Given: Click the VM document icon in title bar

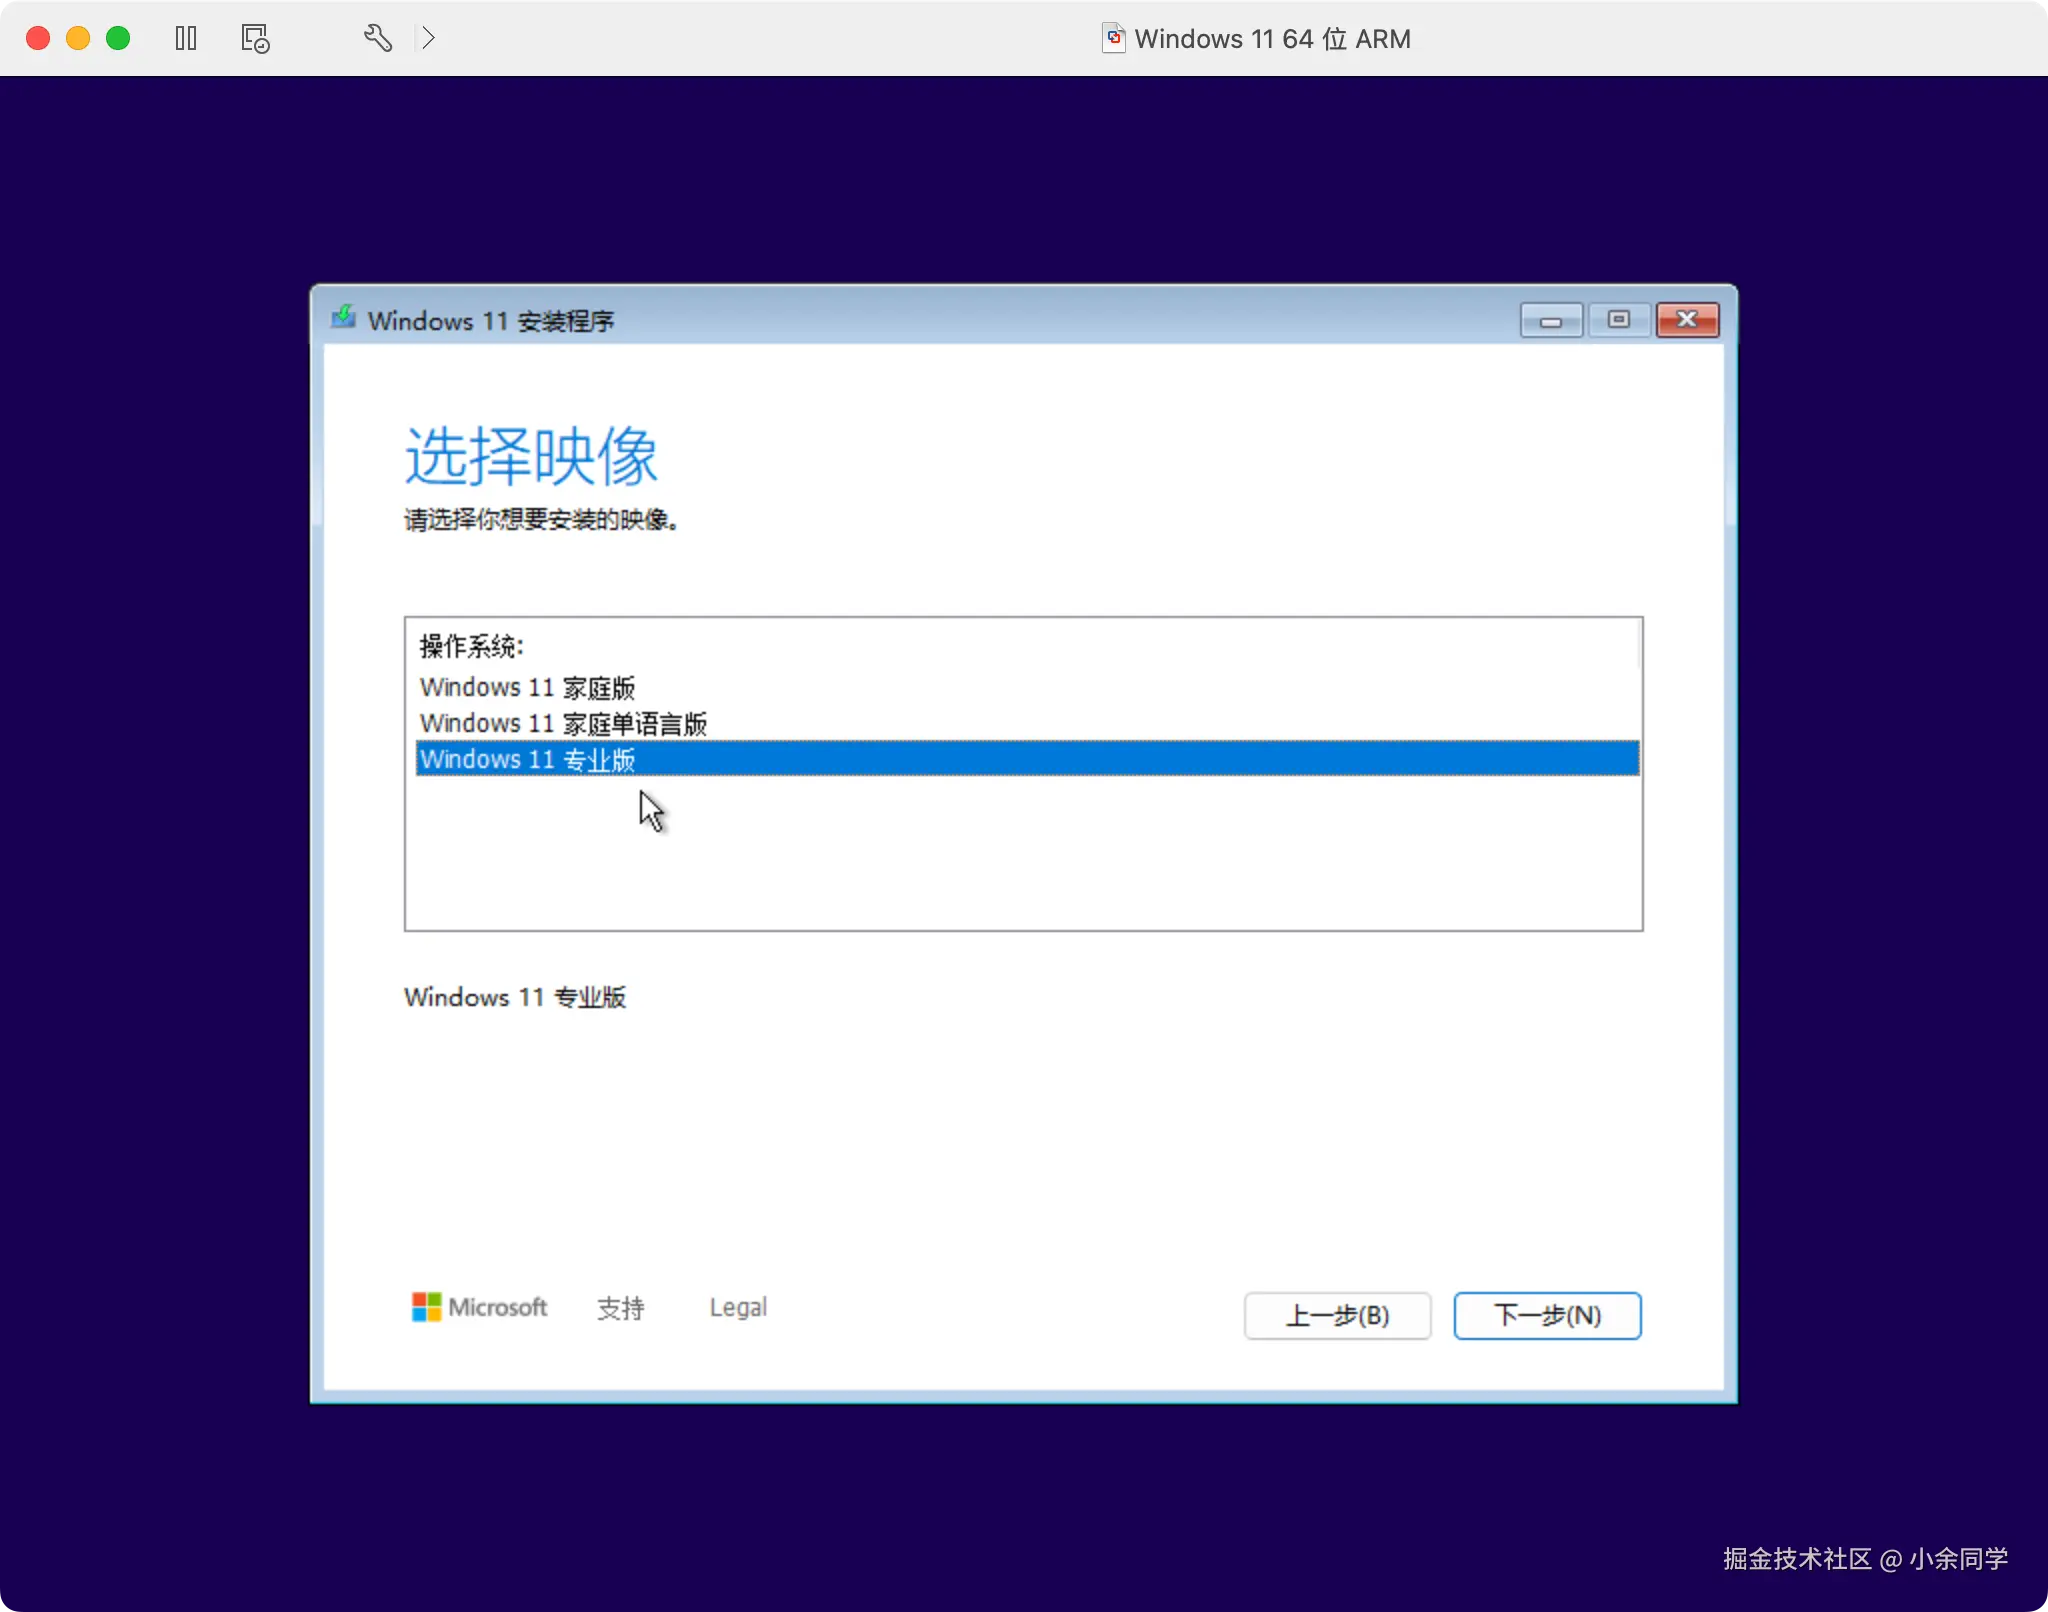Looking at the screenshot, I should (x=1113, y=38).
